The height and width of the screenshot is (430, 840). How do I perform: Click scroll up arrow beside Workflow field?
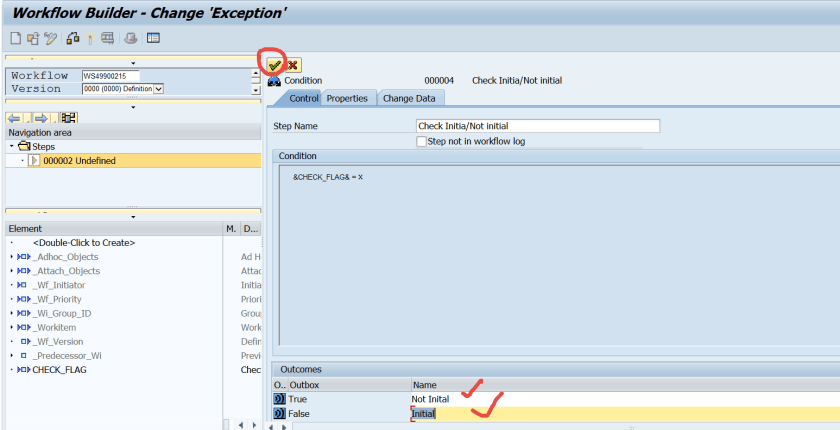[256, 73]
